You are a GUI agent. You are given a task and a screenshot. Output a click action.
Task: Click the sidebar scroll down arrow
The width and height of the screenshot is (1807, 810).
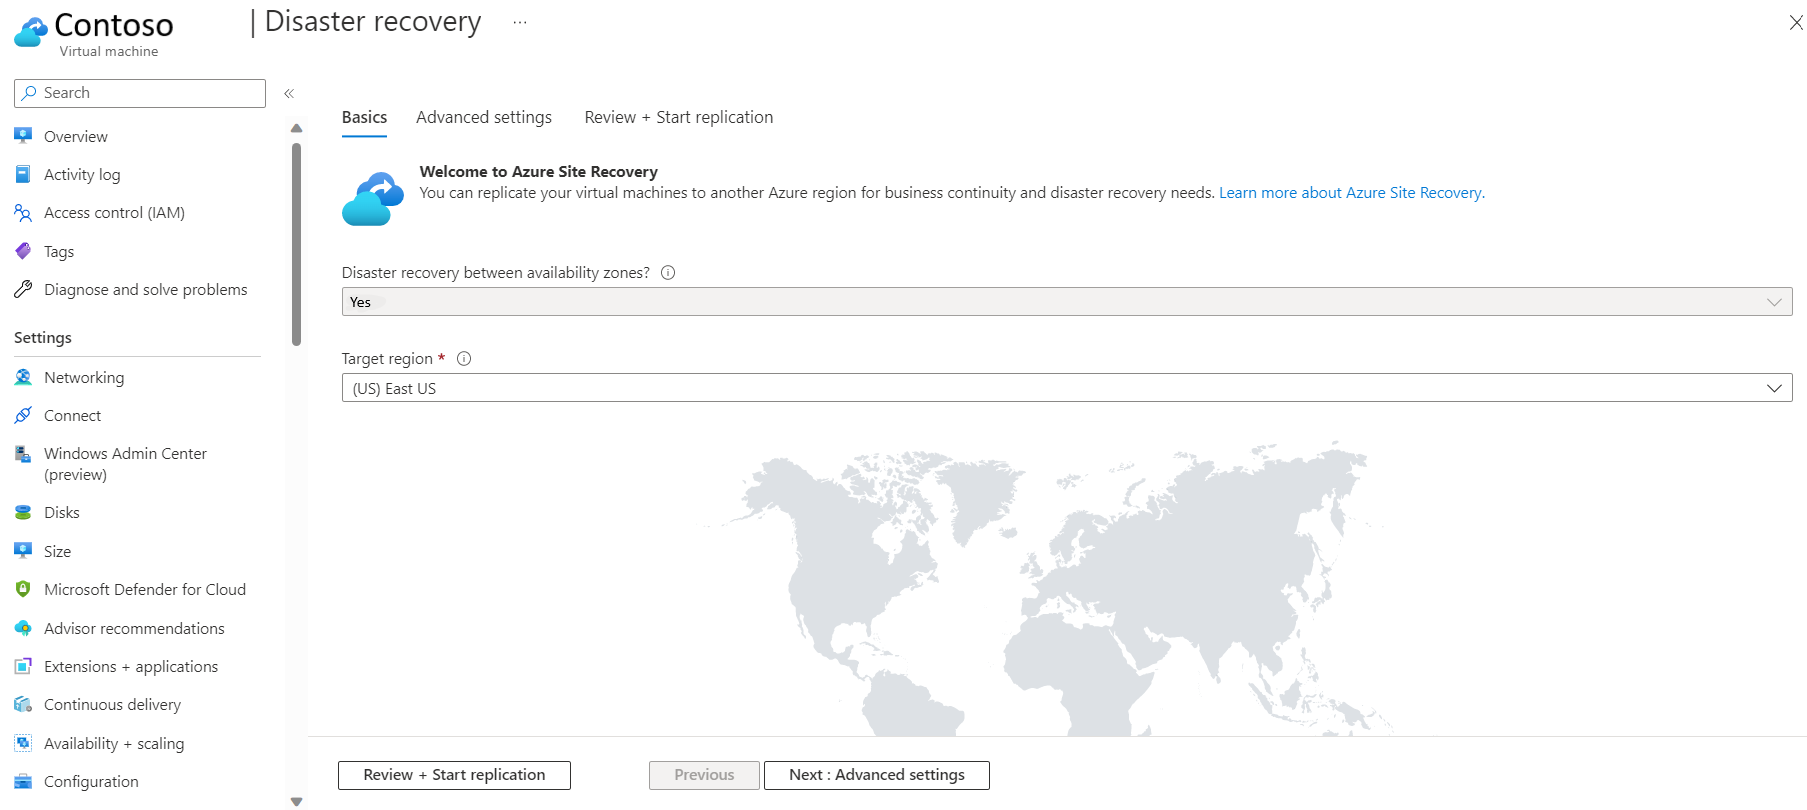pos(296,801)
